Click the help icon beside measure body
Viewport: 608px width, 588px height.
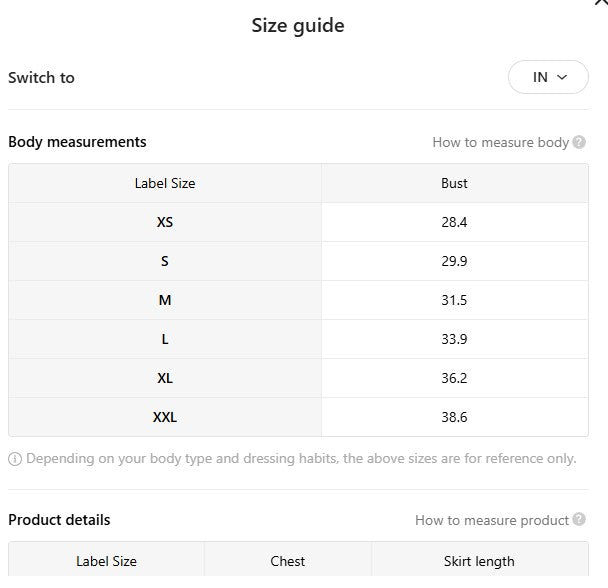pos(579,142)
